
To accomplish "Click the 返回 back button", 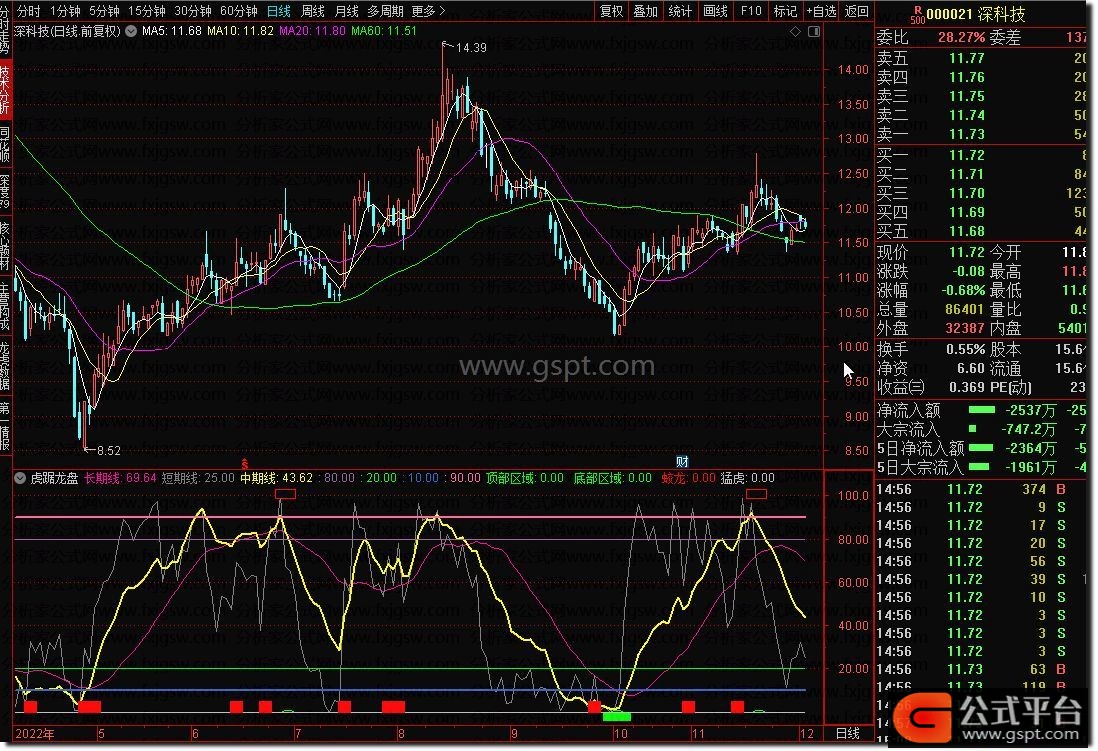I will [x=856, y=11].
